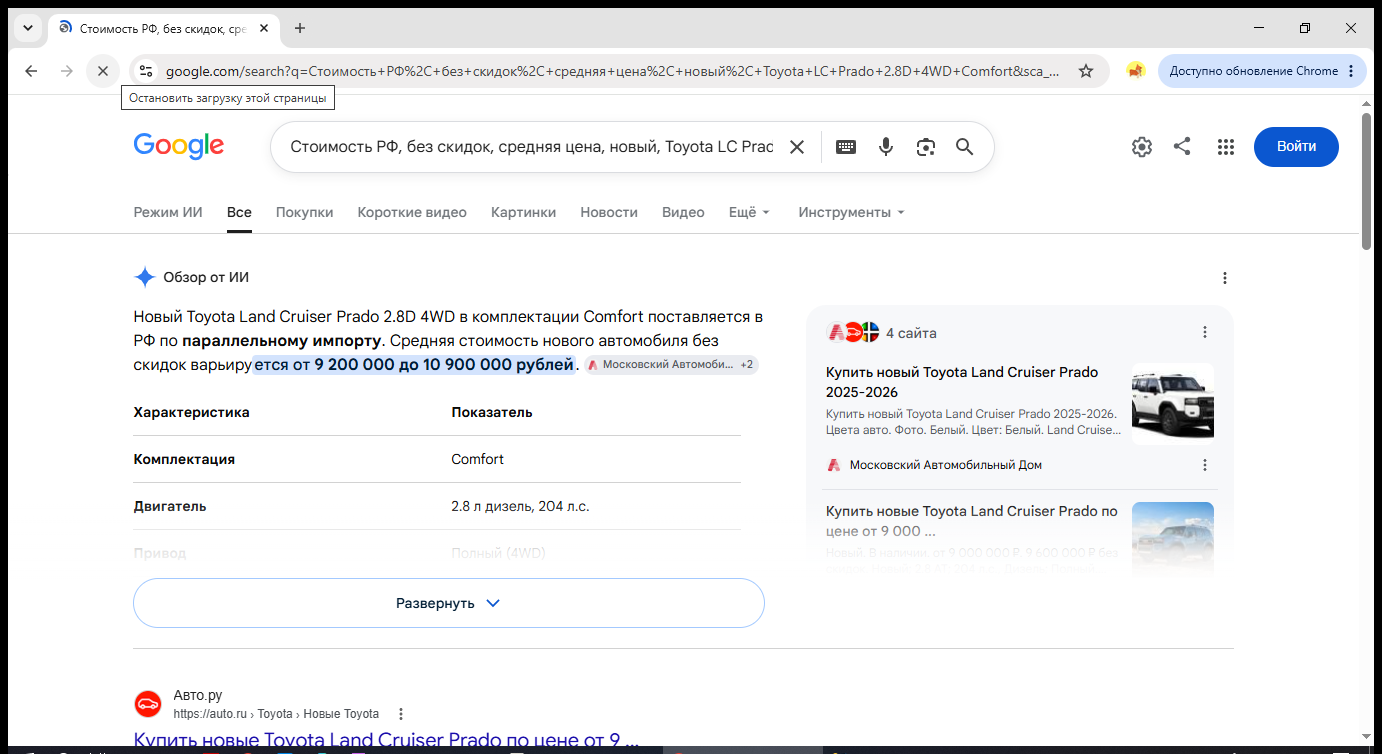The image size is (1382, 754).
Task: Open the Картинки tab
Action: (x=523, y=212)
